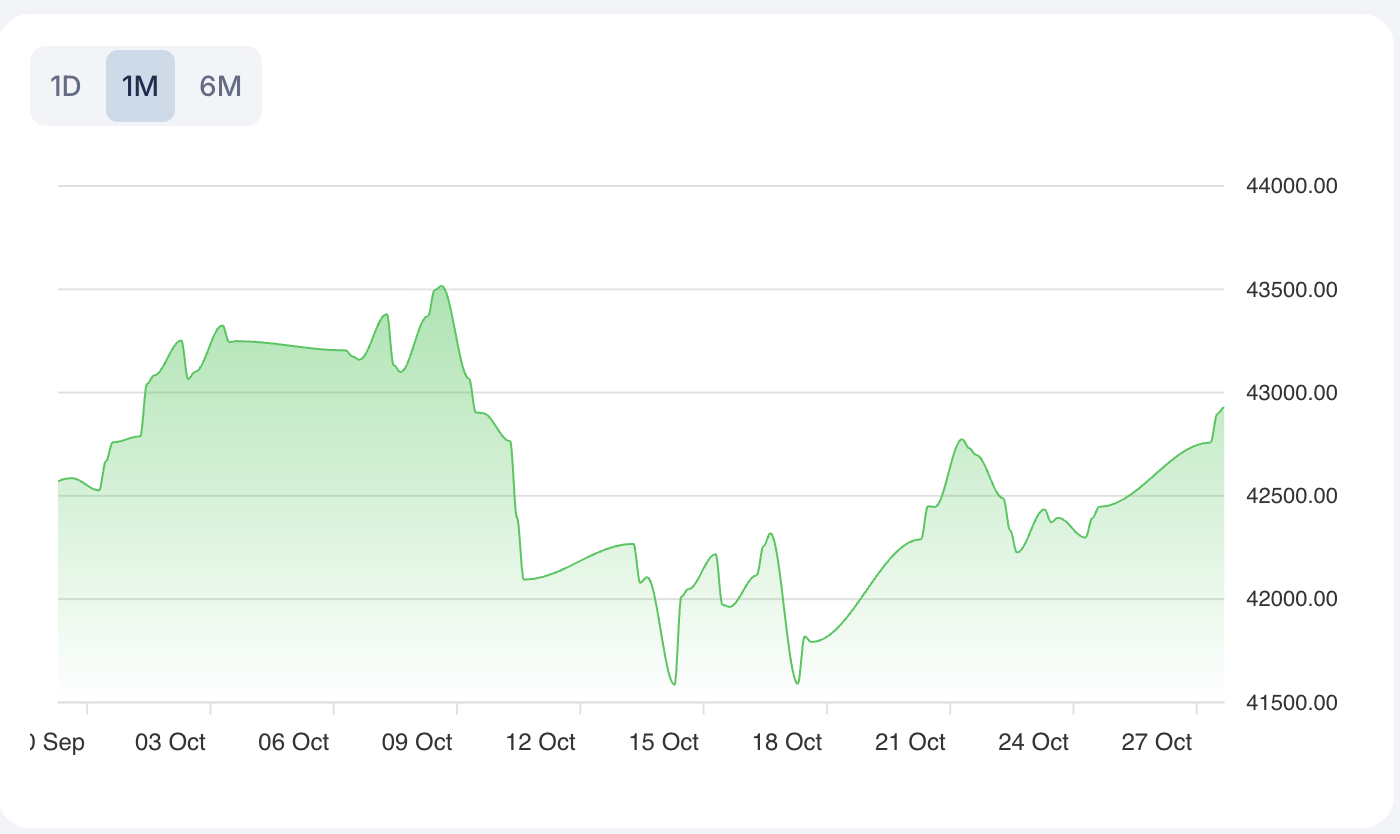Click the 18 Oct date label
Viewport: 1400px width, 834px height.
click(787, 742)
